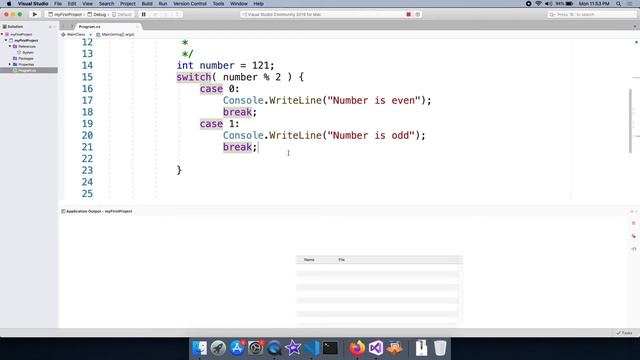The height and width of the screenshot is (360, 640).
Task: Open the Run menu
Action: coord(163,4)
